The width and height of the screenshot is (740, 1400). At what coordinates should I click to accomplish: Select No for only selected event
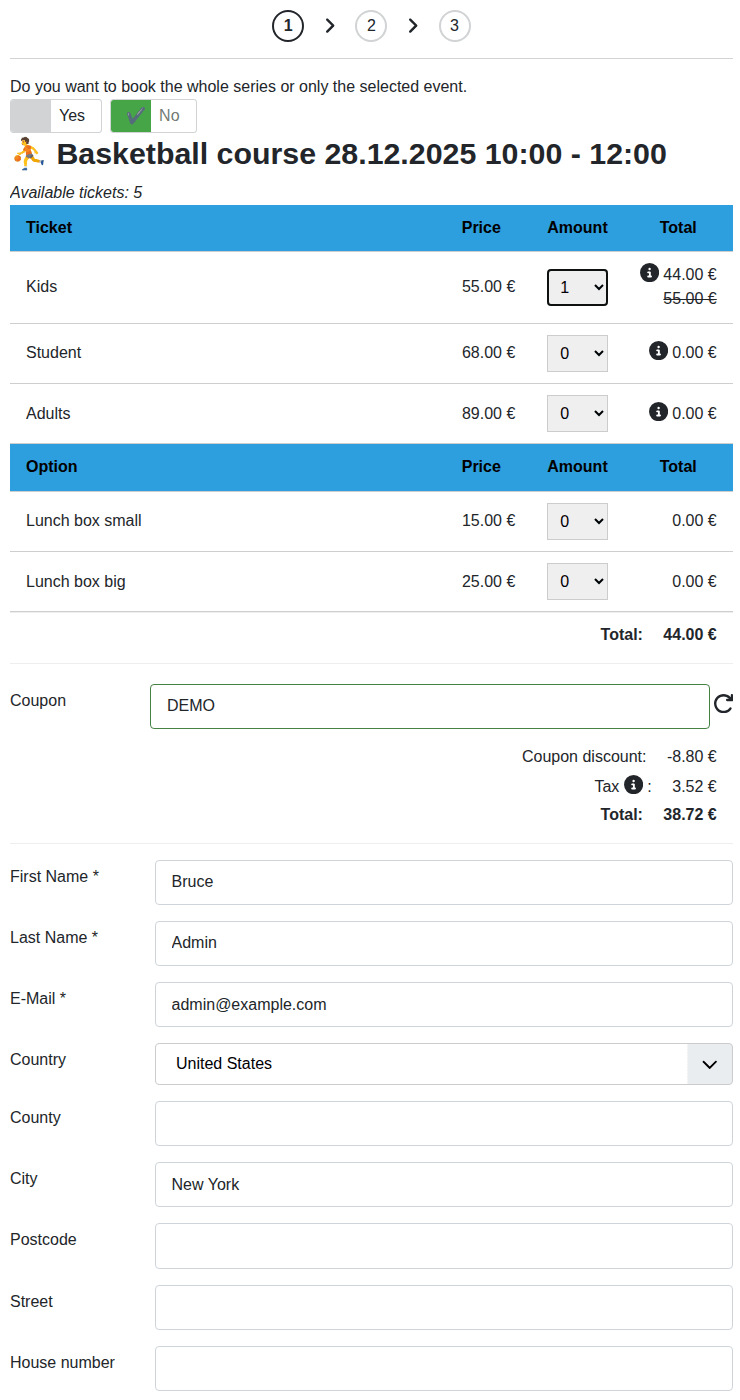153,116
